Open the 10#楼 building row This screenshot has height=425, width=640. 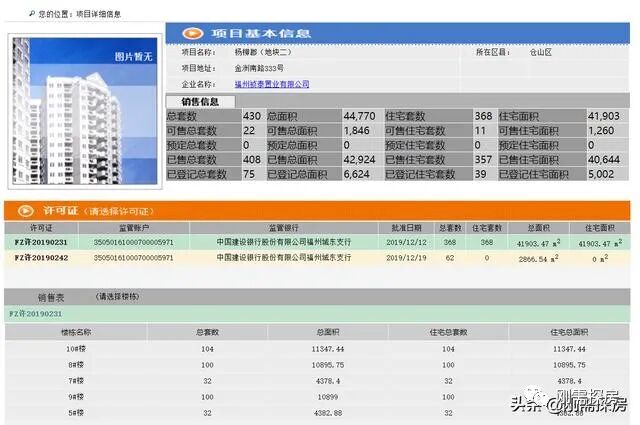coord(317,349)
